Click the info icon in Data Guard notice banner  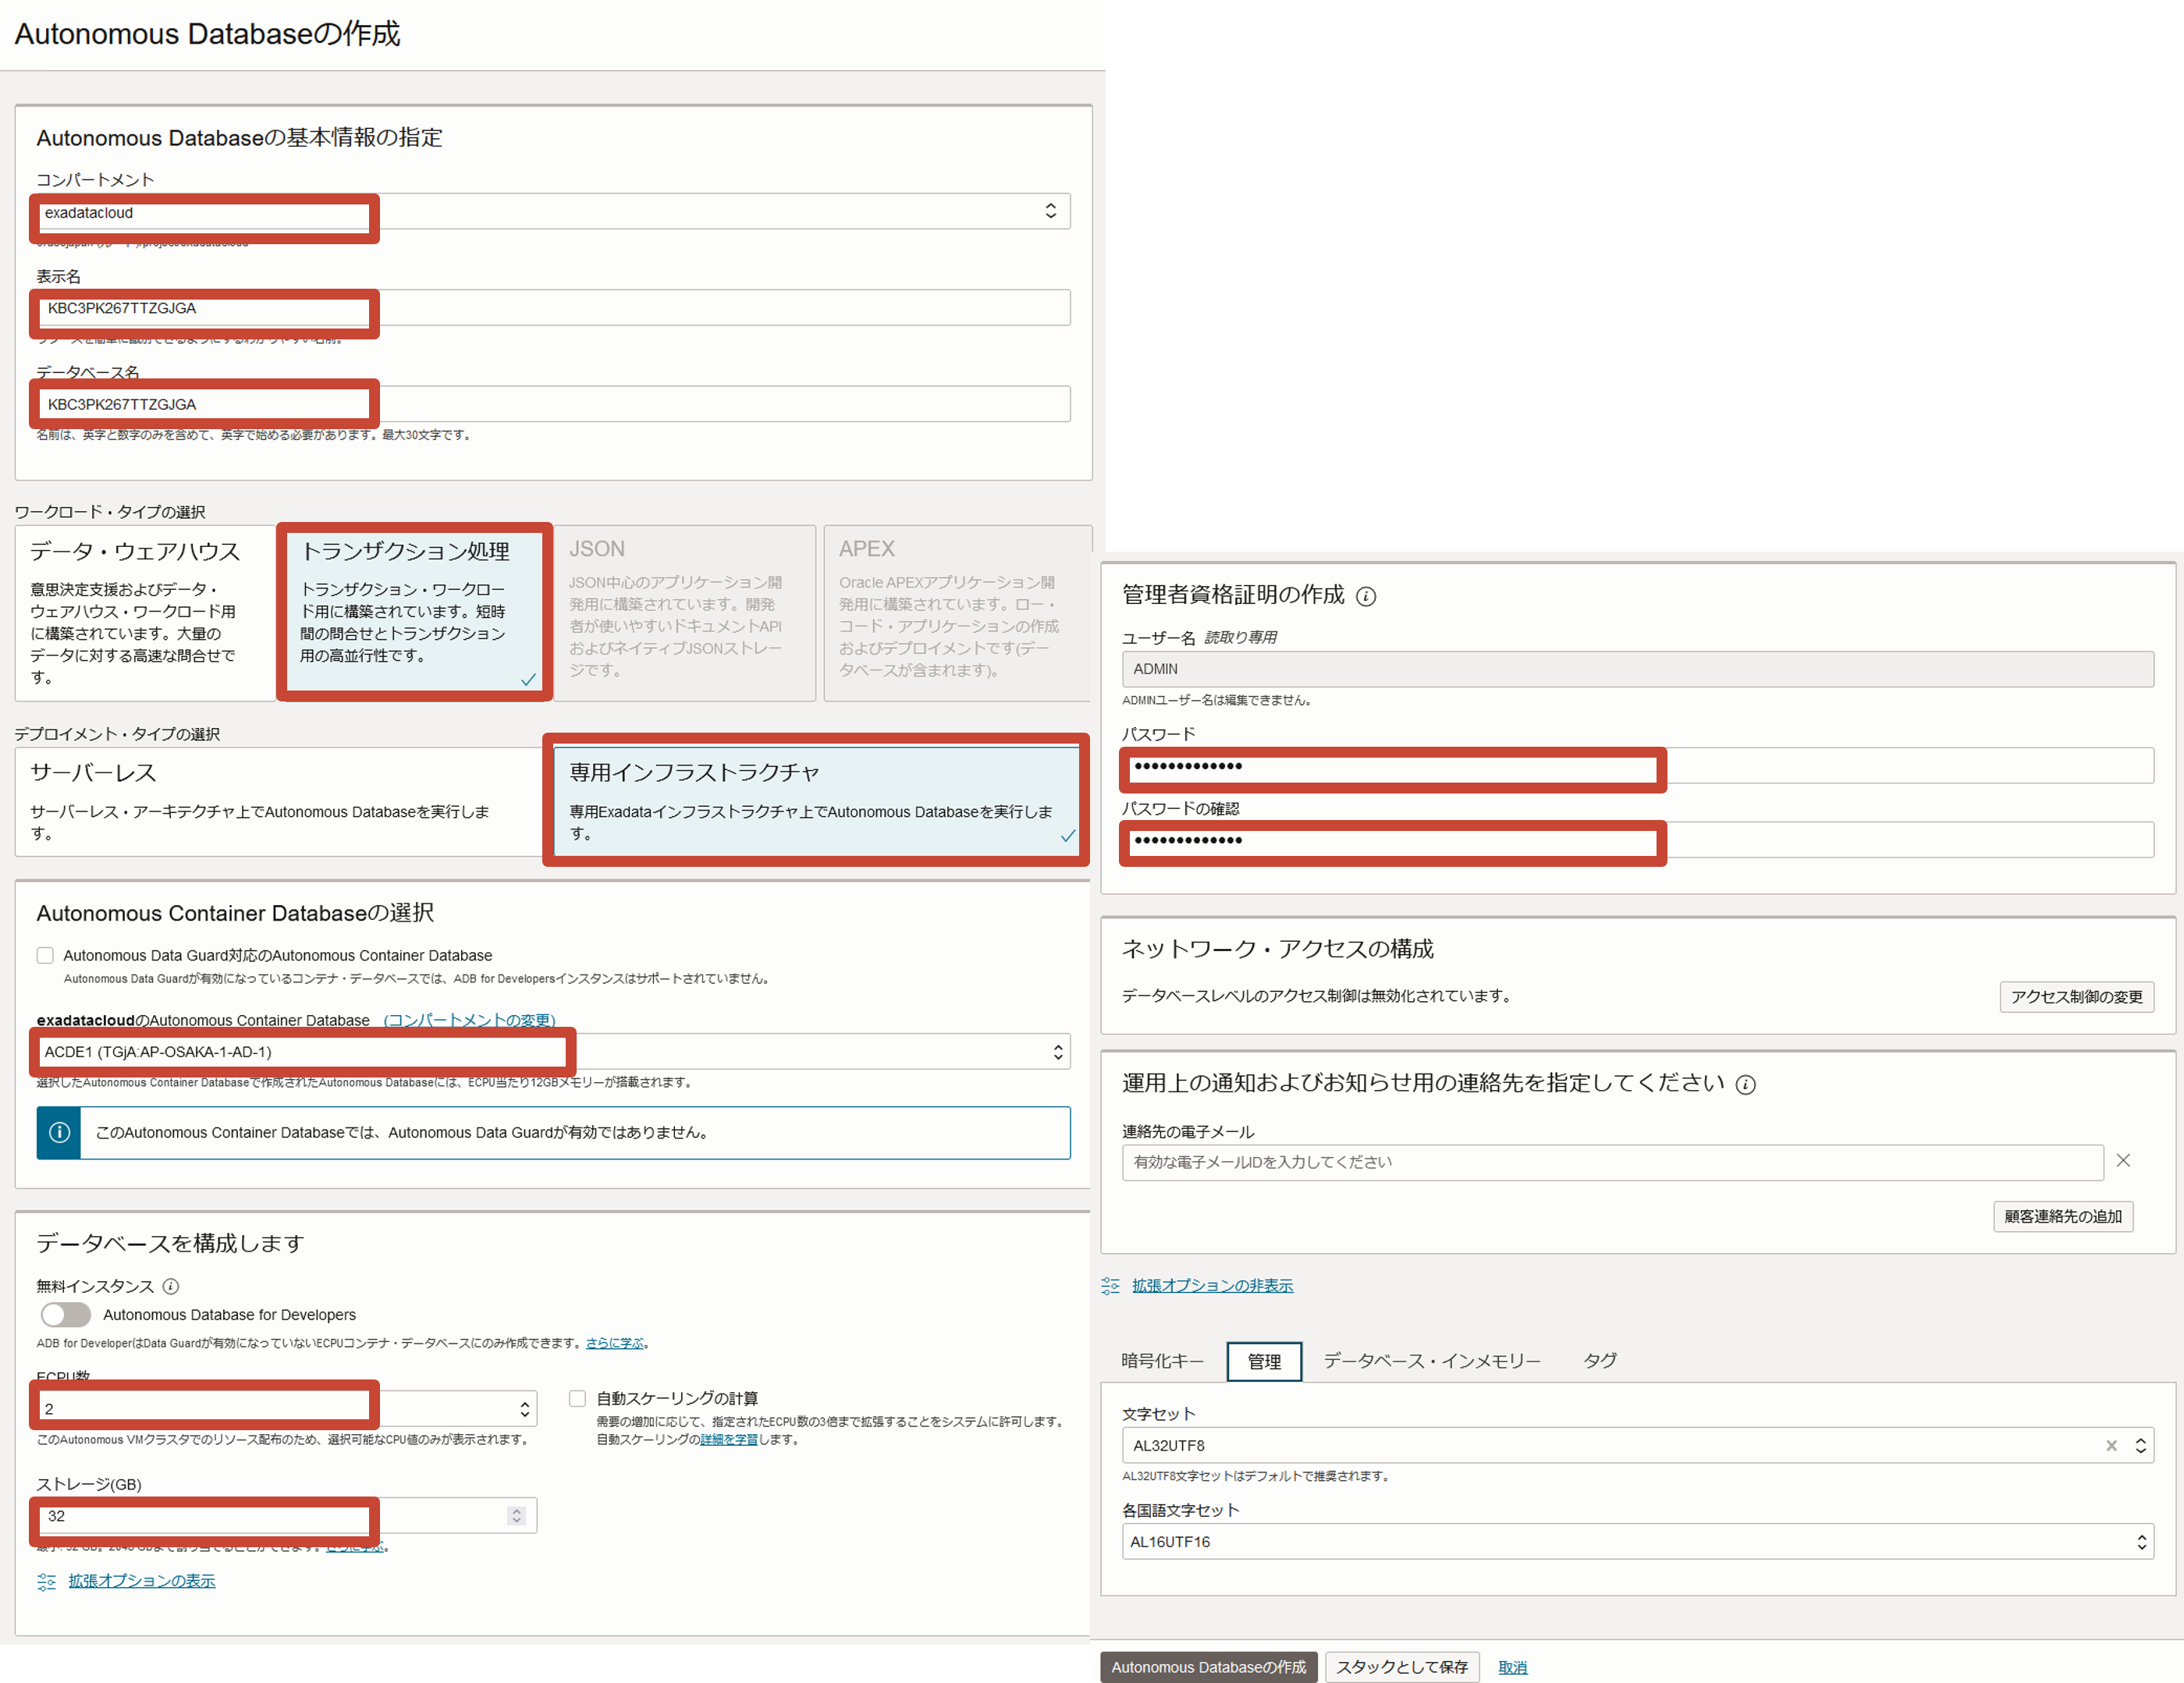[59, 1132]
